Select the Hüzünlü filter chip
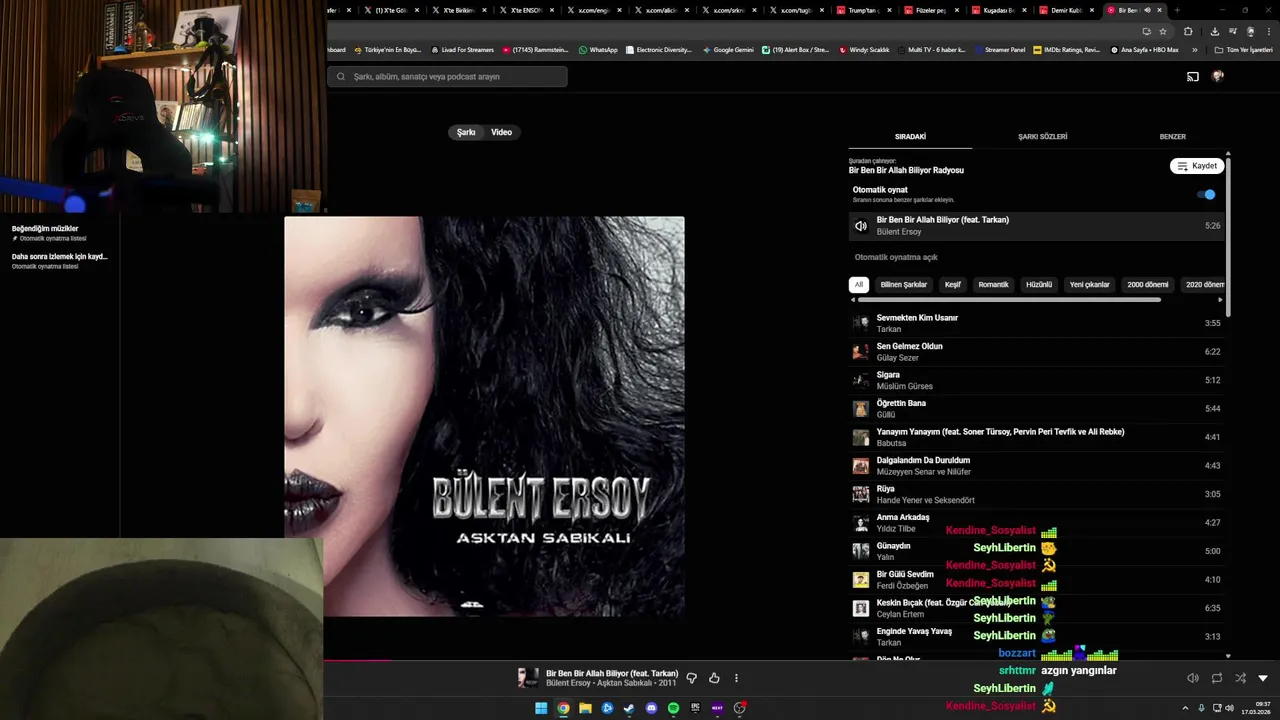The height and width of the screenshot is (720, 1280). (1039, 285)
